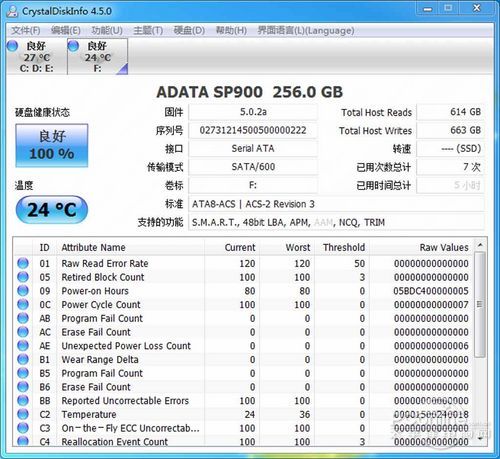Click the status orb for Raw Read Error Rate
The image size is (500, 459).
[23, 263]
